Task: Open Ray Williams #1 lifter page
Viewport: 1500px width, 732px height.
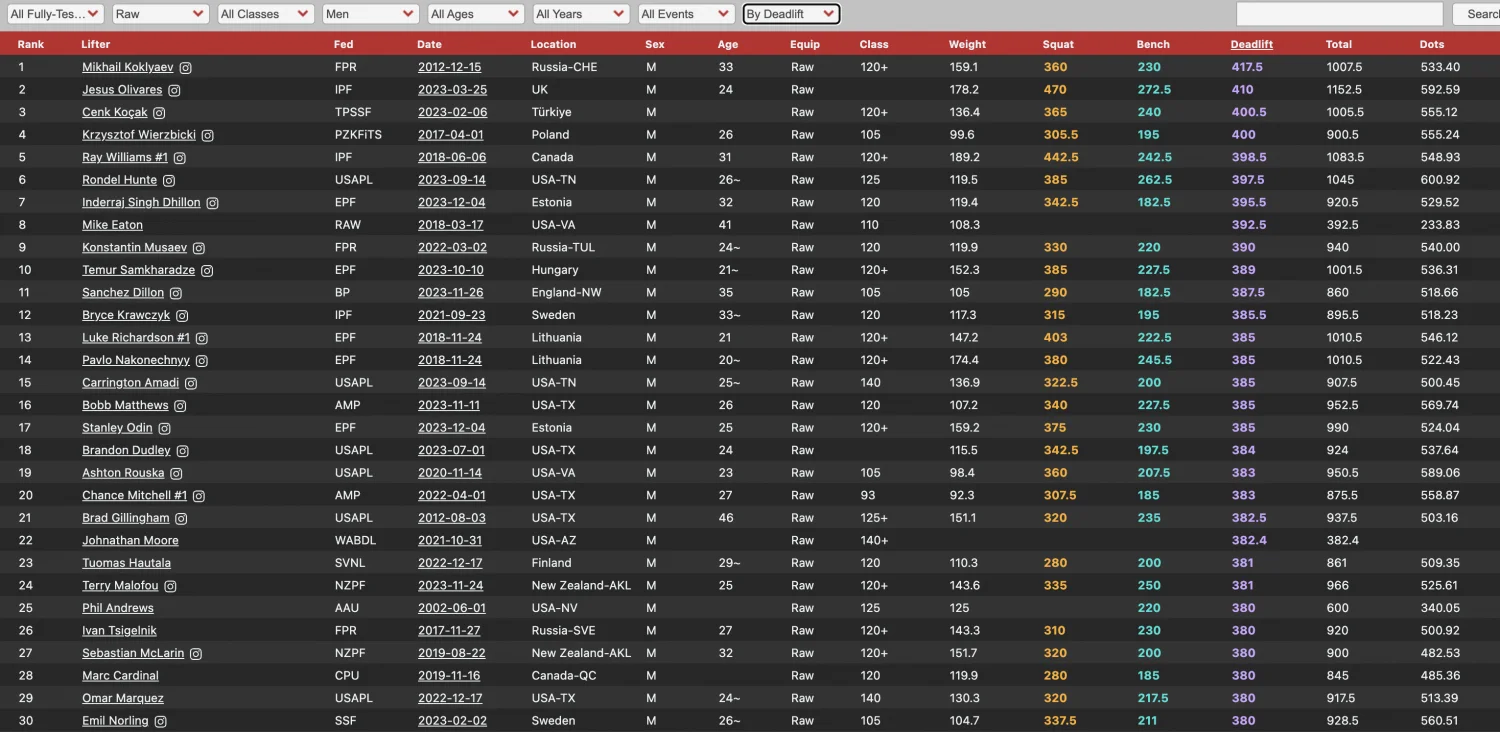Action: 124,157
